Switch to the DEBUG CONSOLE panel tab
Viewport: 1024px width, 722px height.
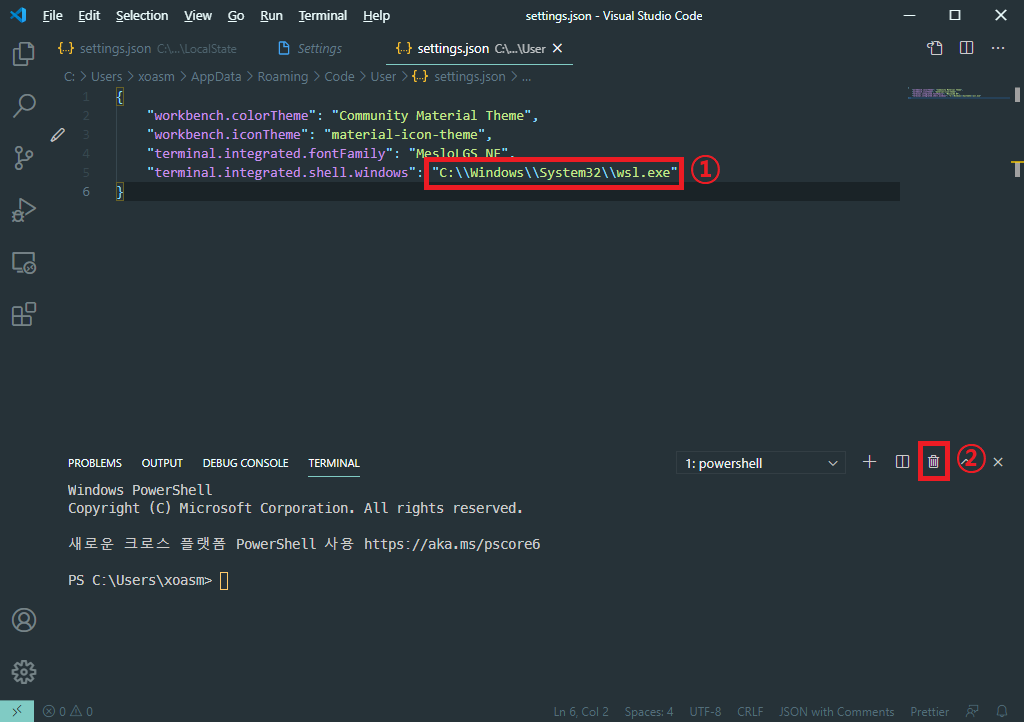tap(246, 463)
